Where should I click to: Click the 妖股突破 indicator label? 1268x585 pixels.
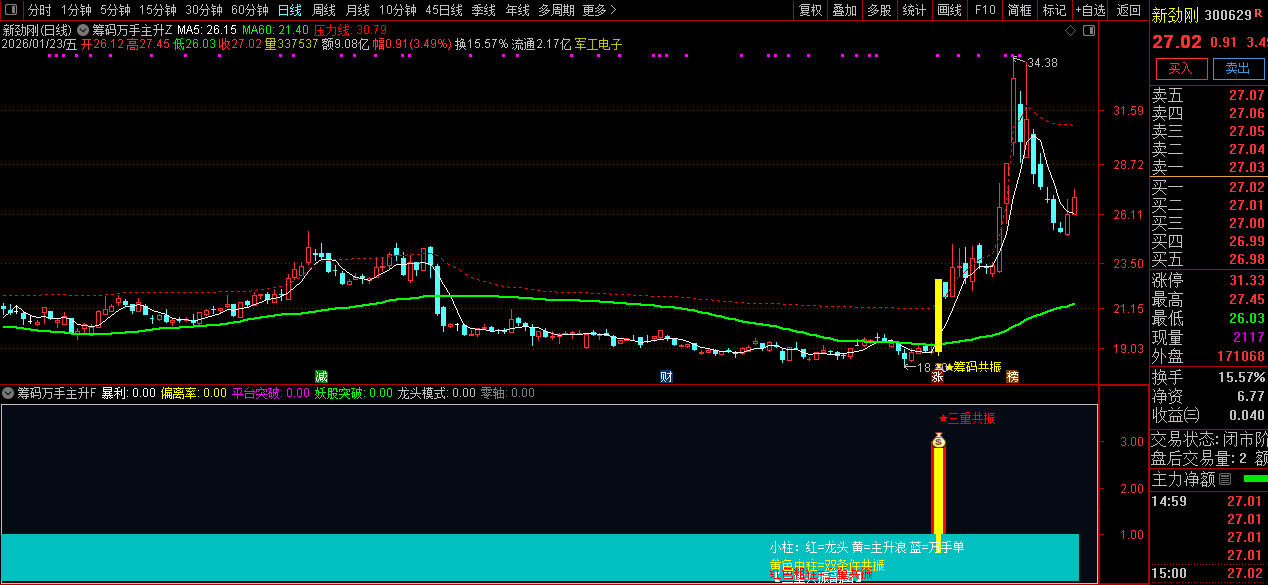pyautogui.click(x=353, y=393)
